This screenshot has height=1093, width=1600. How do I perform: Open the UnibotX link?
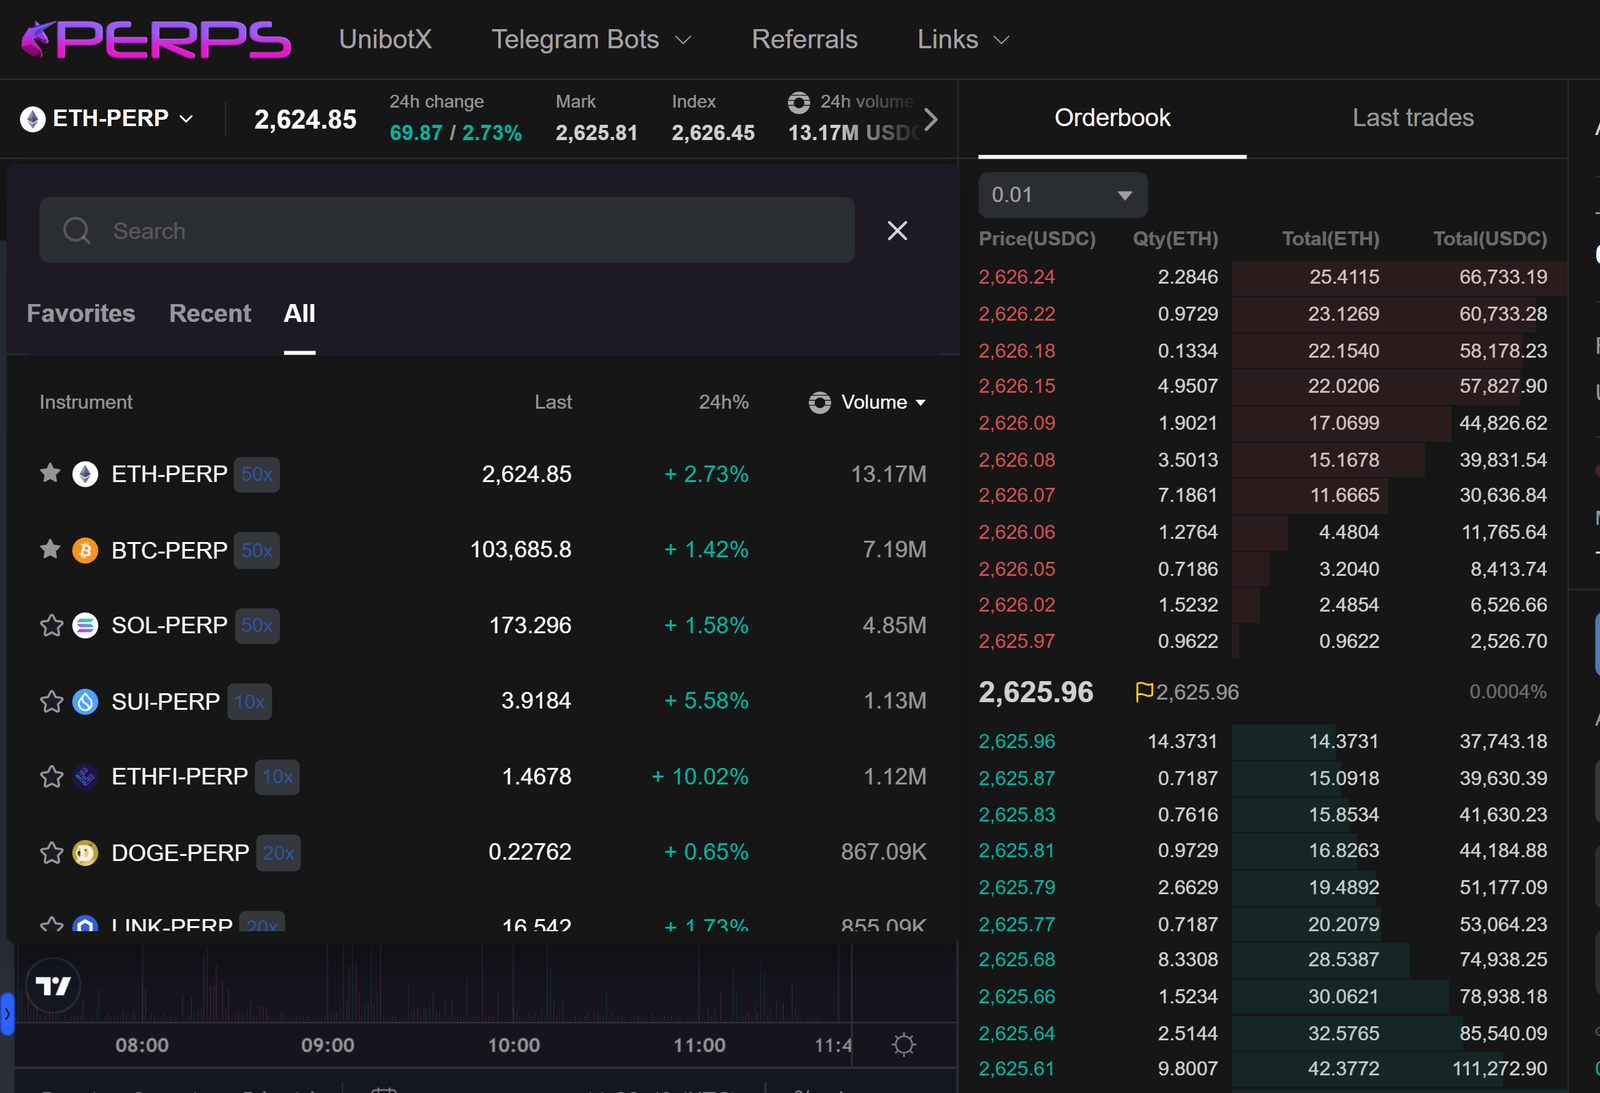click(385, 40)
